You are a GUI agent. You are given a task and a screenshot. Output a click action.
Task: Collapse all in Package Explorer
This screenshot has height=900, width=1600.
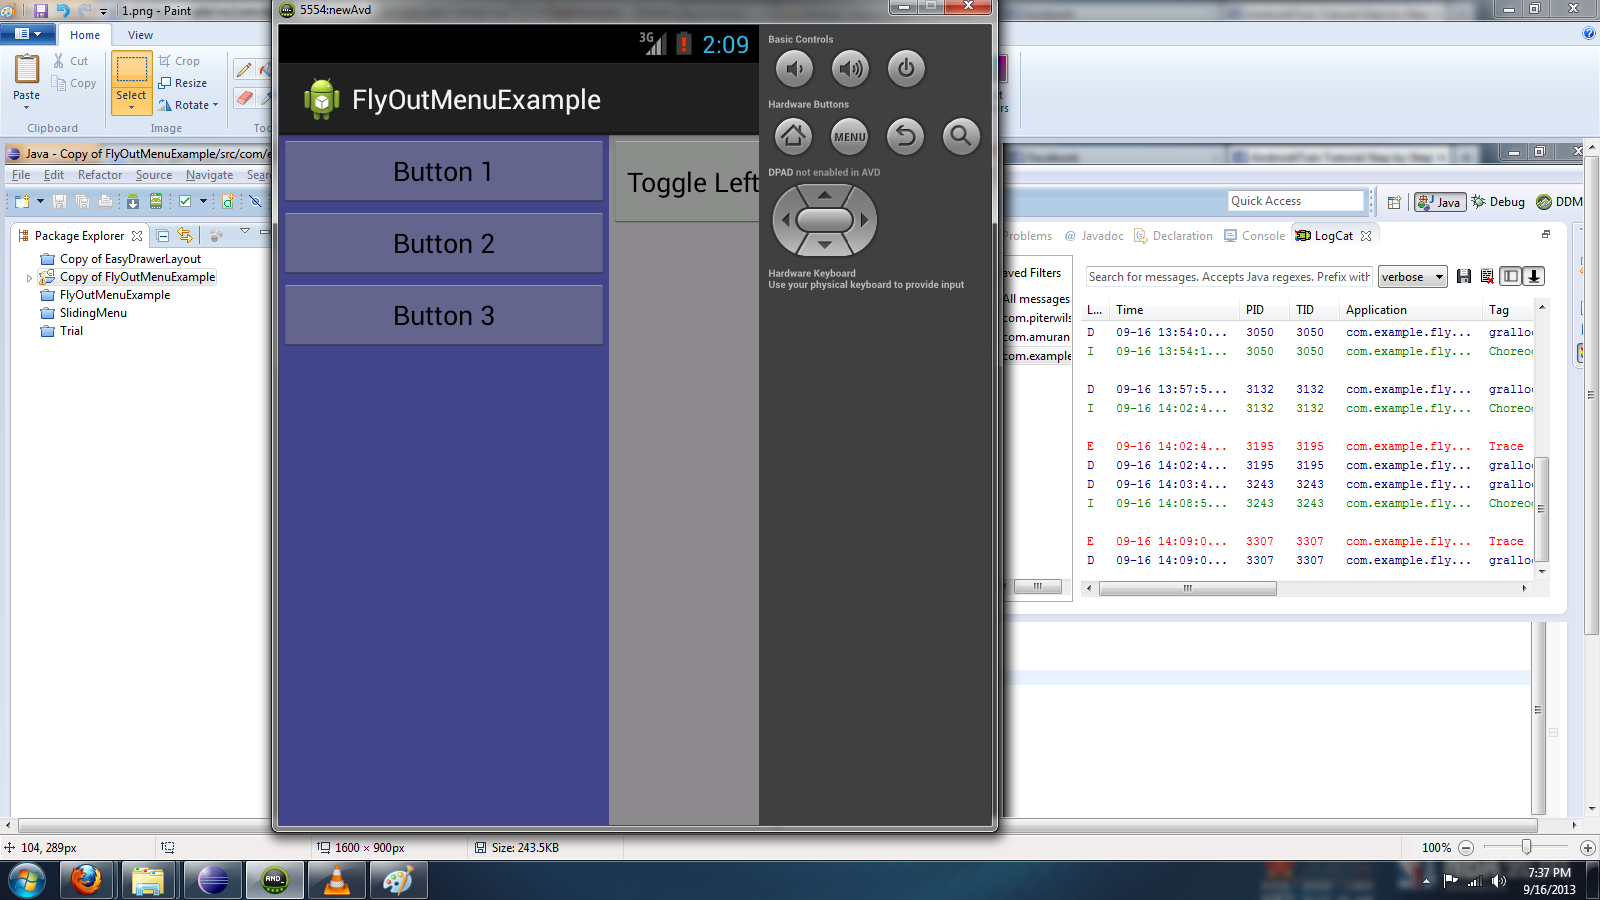[x=163, y=236]
